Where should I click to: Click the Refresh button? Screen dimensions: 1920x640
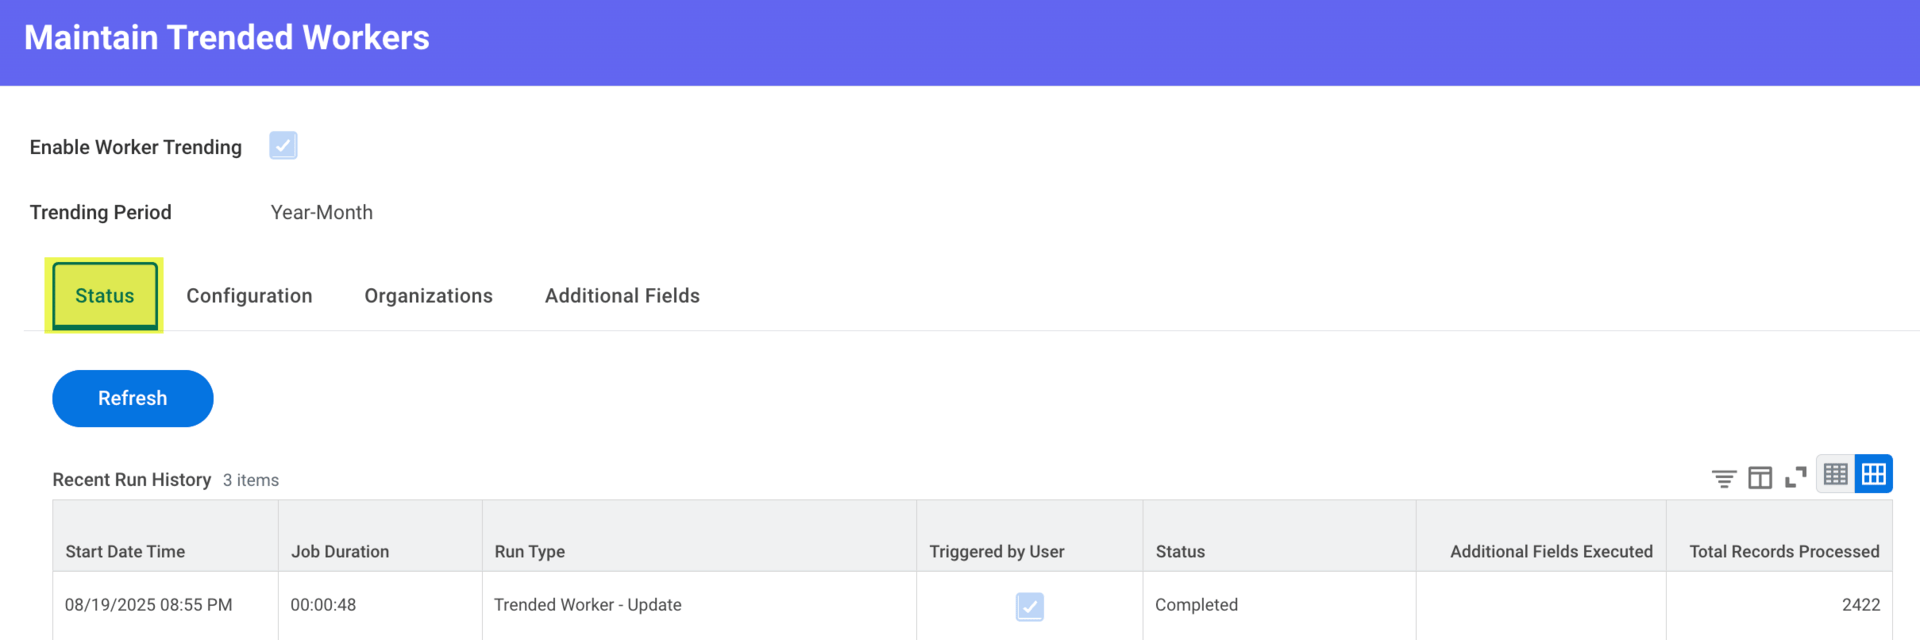click(x=133, y=398)
